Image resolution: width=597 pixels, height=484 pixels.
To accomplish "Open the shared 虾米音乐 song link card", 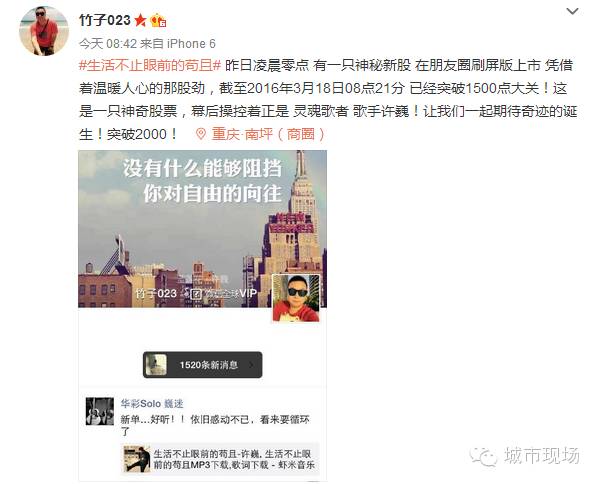I will [x=220, y=459].
